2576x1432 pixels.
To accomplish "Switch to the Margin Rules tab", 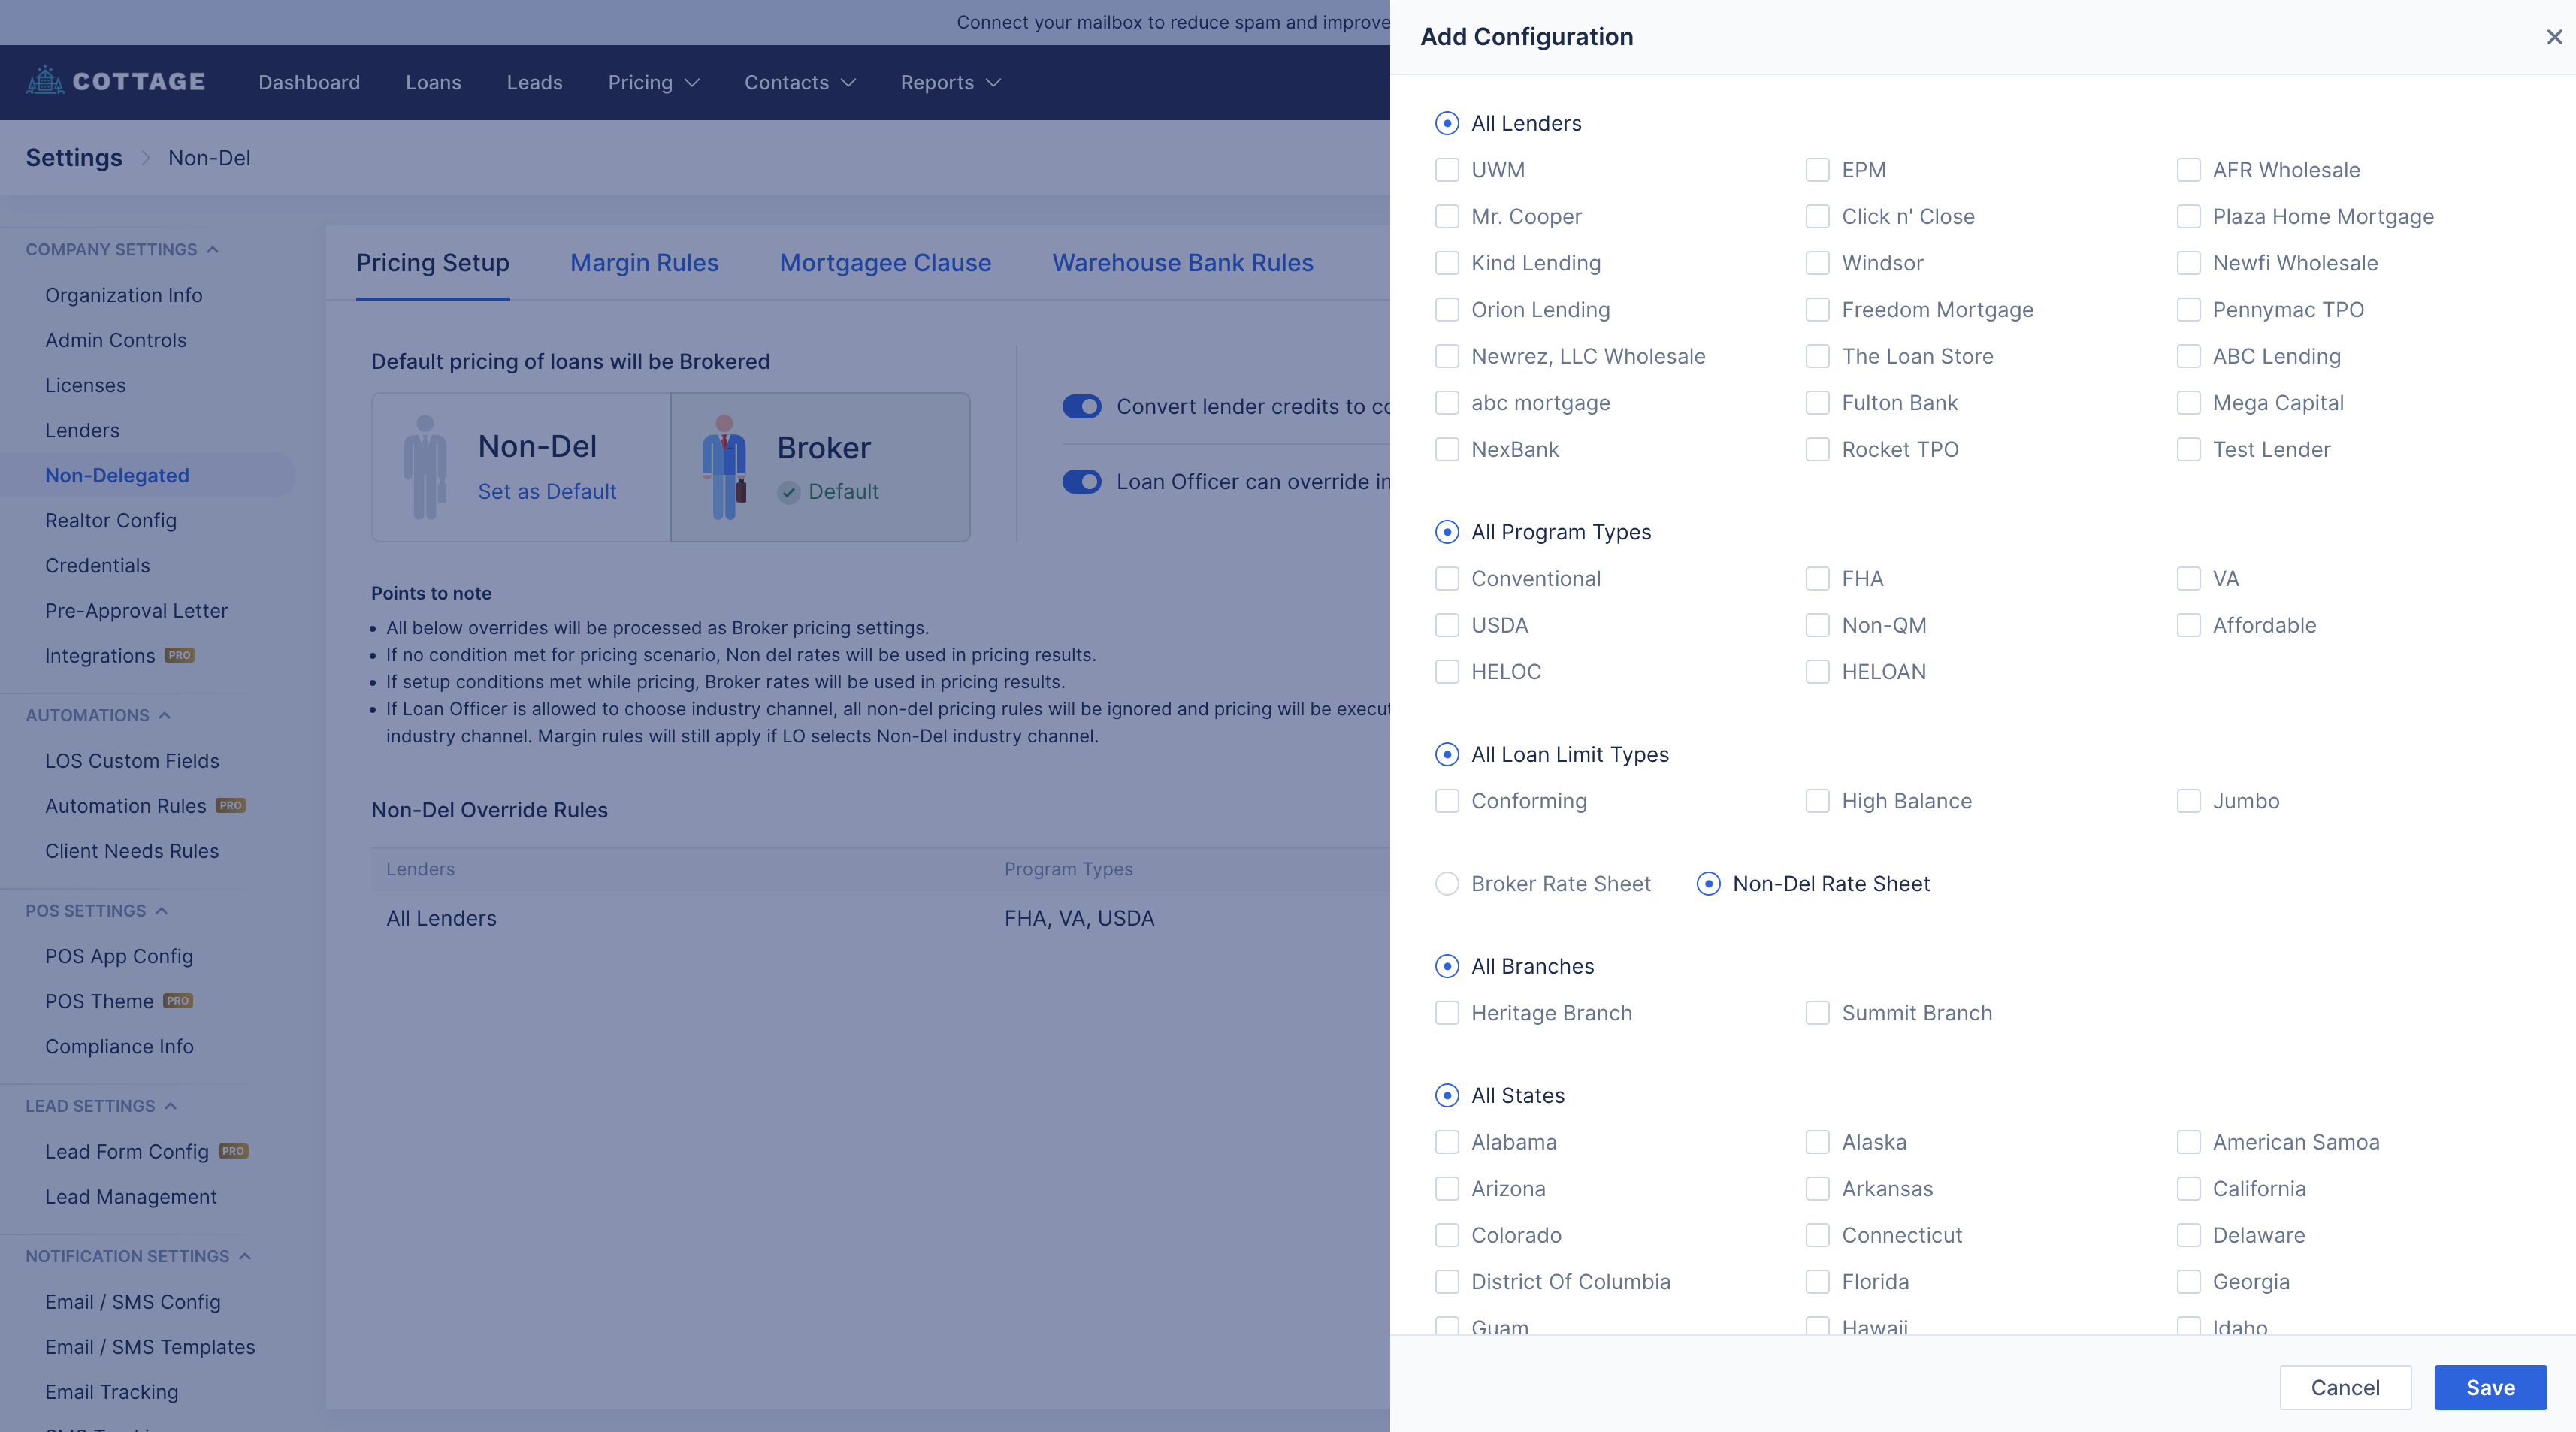I will 644,263.
